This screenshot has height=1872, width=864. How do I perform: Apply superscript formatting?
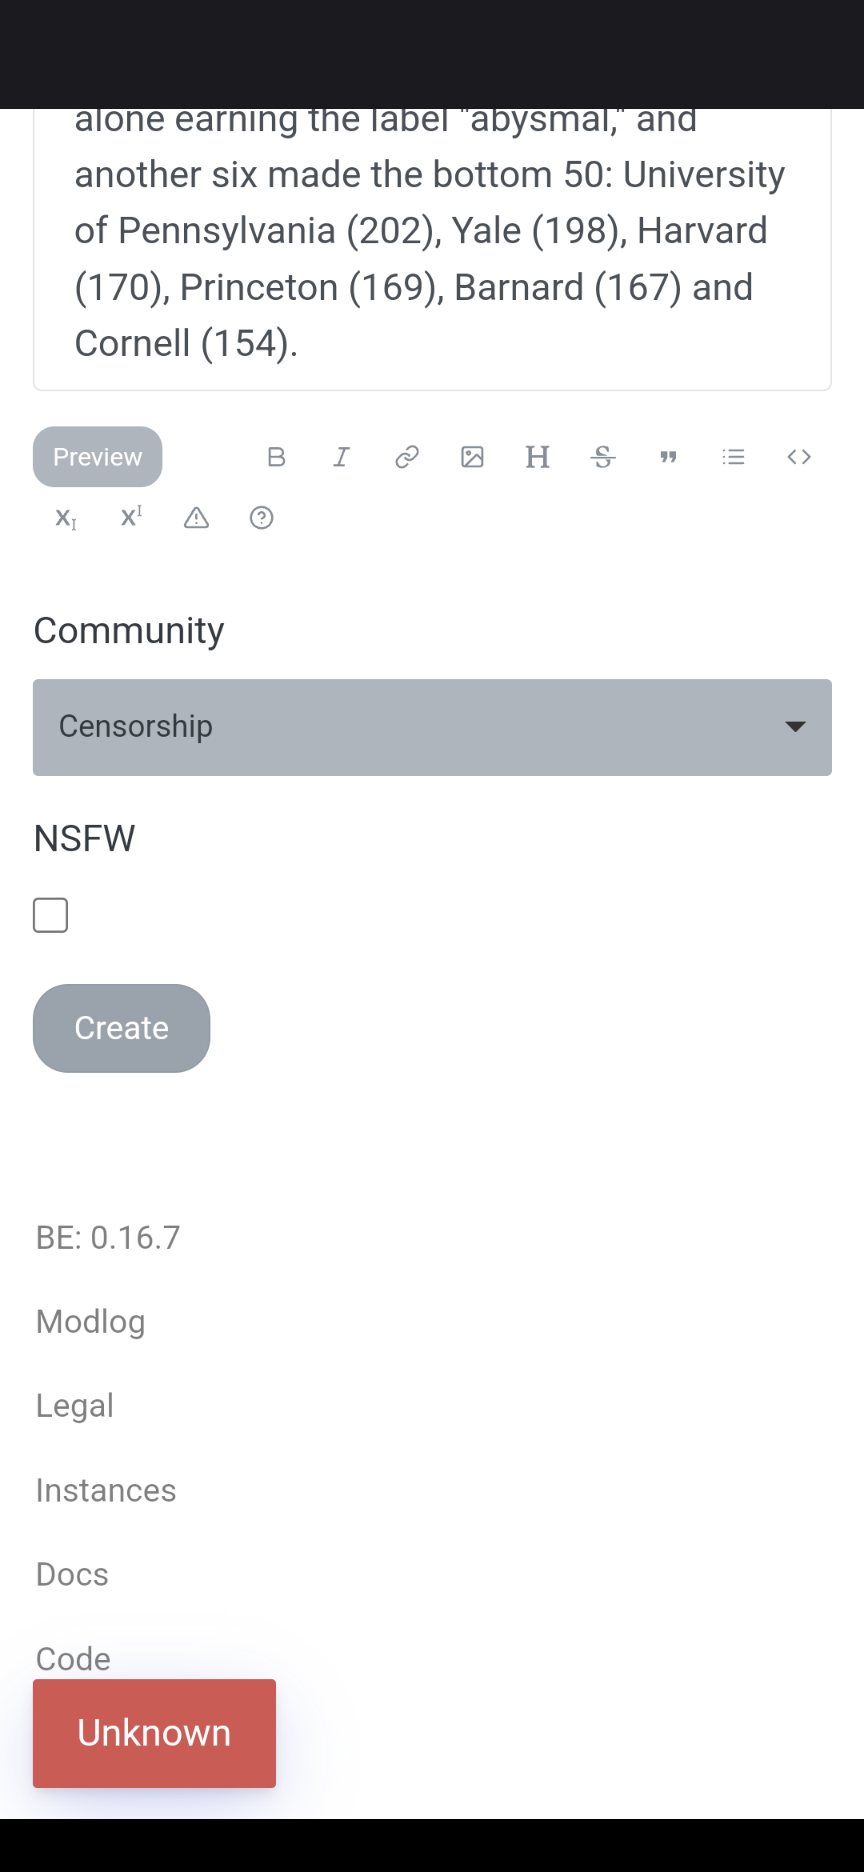click(x=131, y=518)
